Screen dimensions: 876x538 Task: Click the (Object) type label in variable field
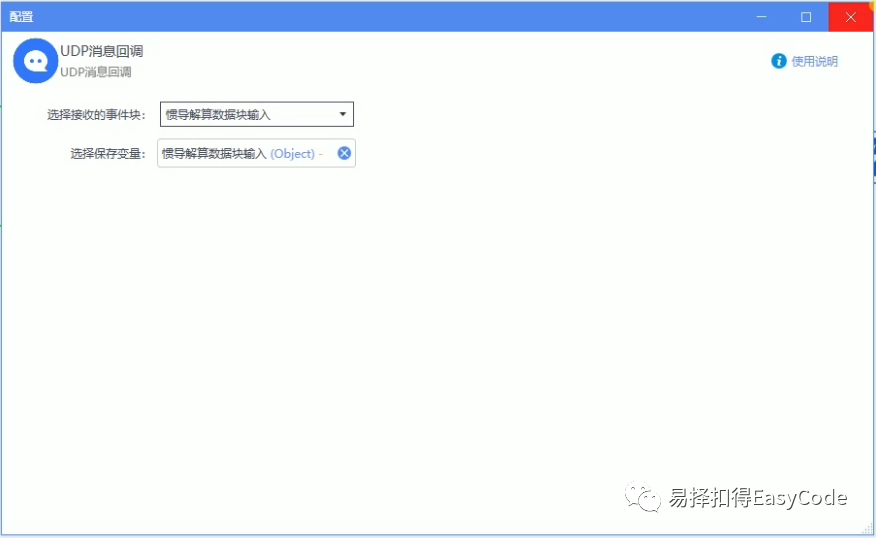(x=292, y=154)
